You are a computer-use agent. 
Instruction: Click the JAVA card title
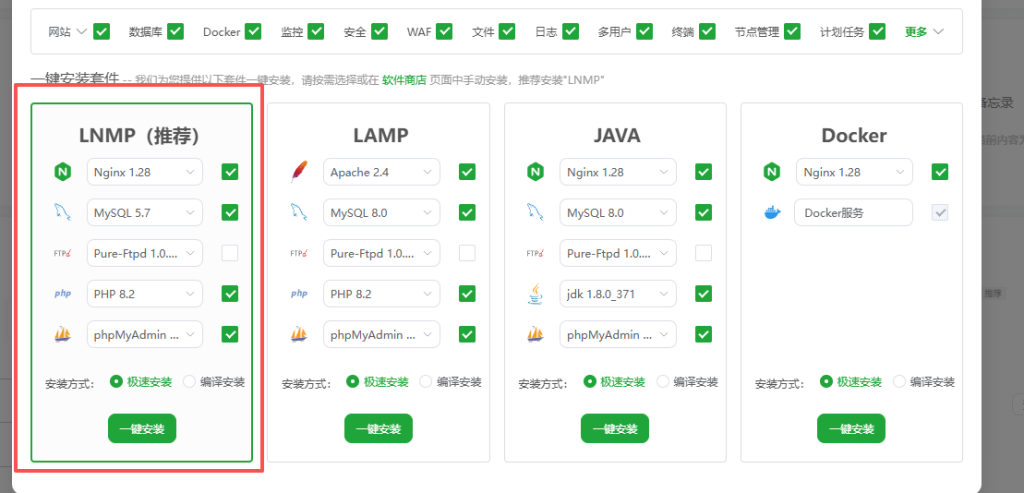(x=617, y=135)
